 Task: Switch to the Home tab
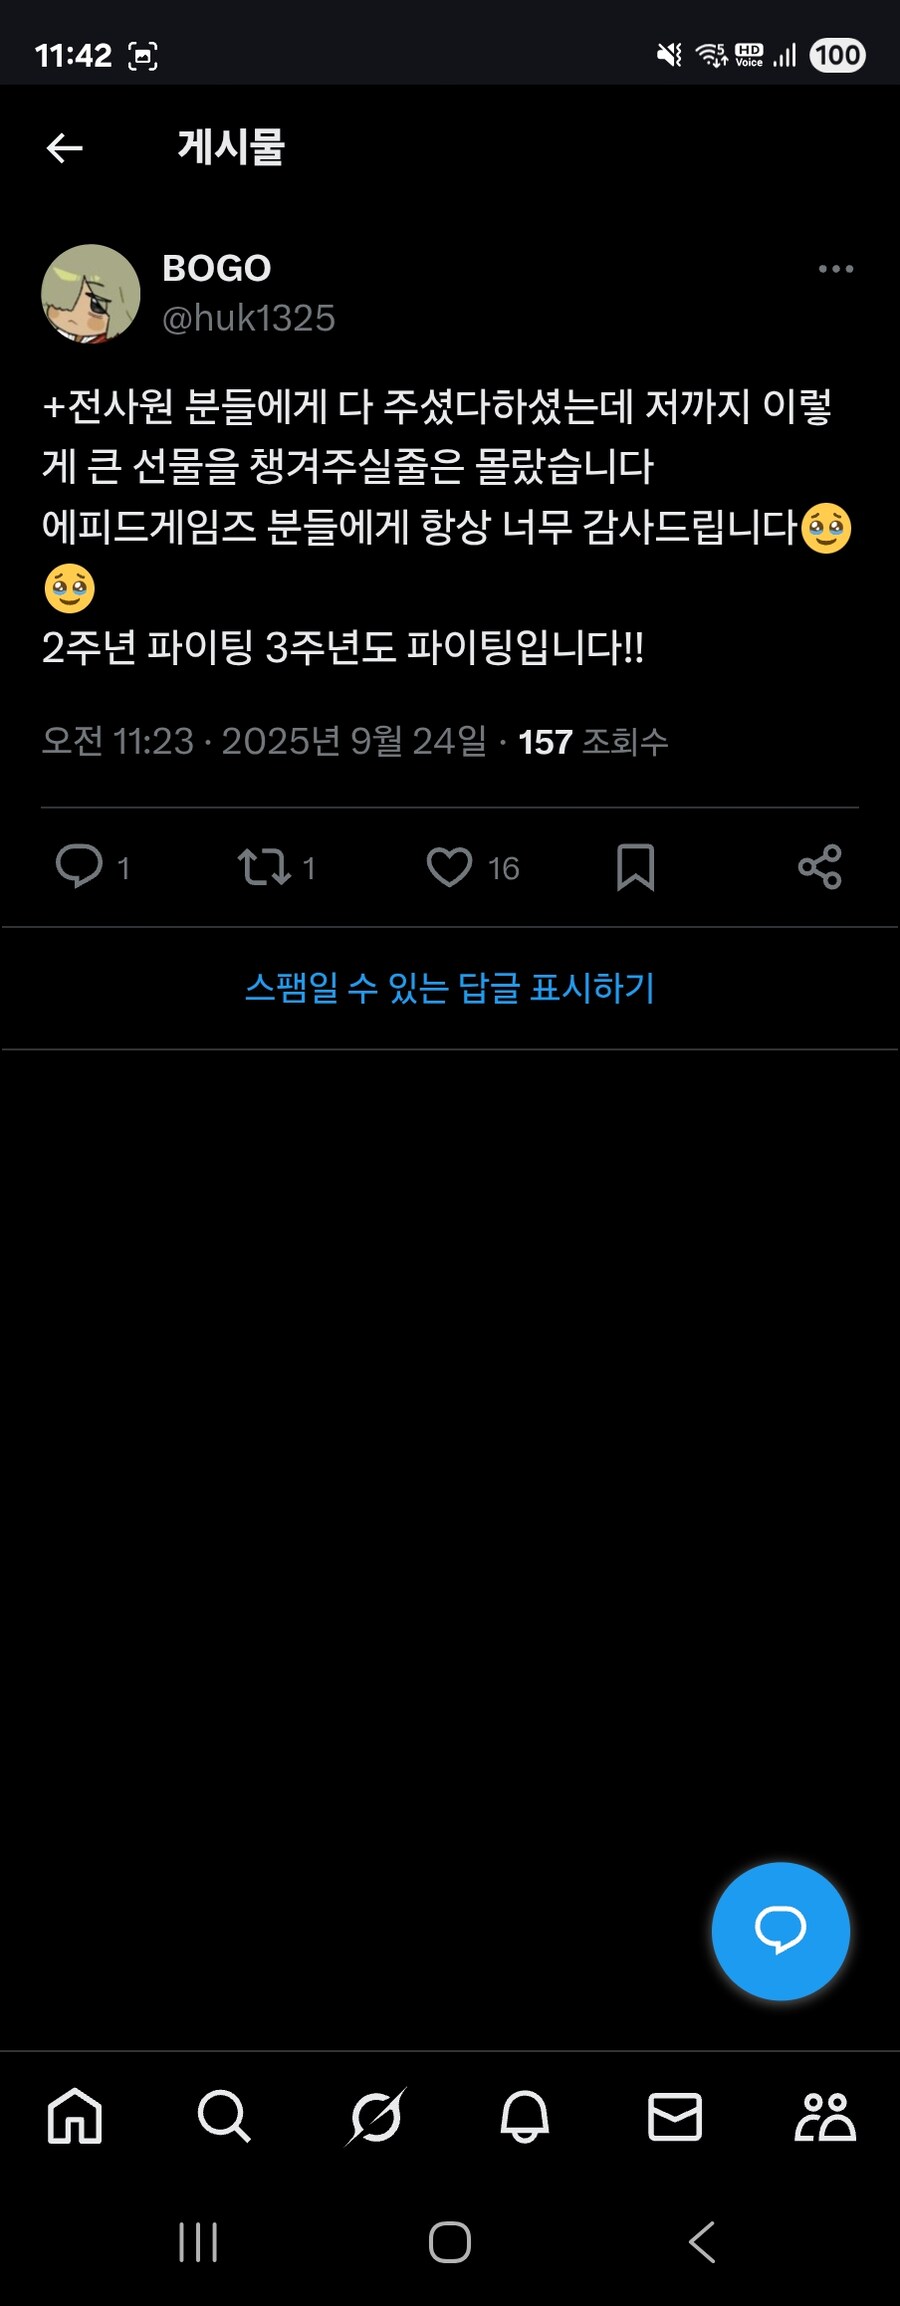[x=75, y=2117]
